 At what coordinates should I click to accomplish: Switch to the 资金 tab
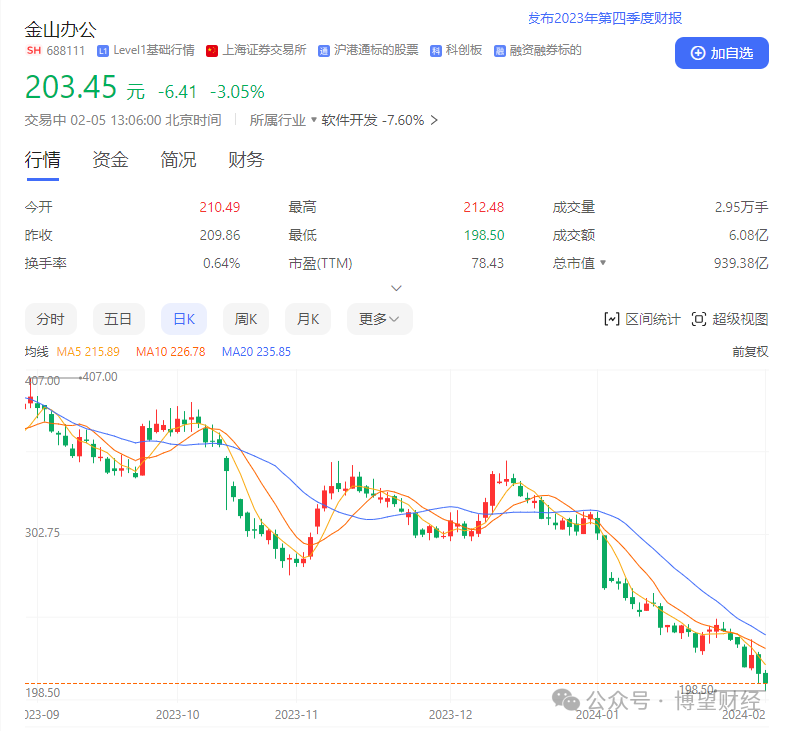(x=110, y=160)
